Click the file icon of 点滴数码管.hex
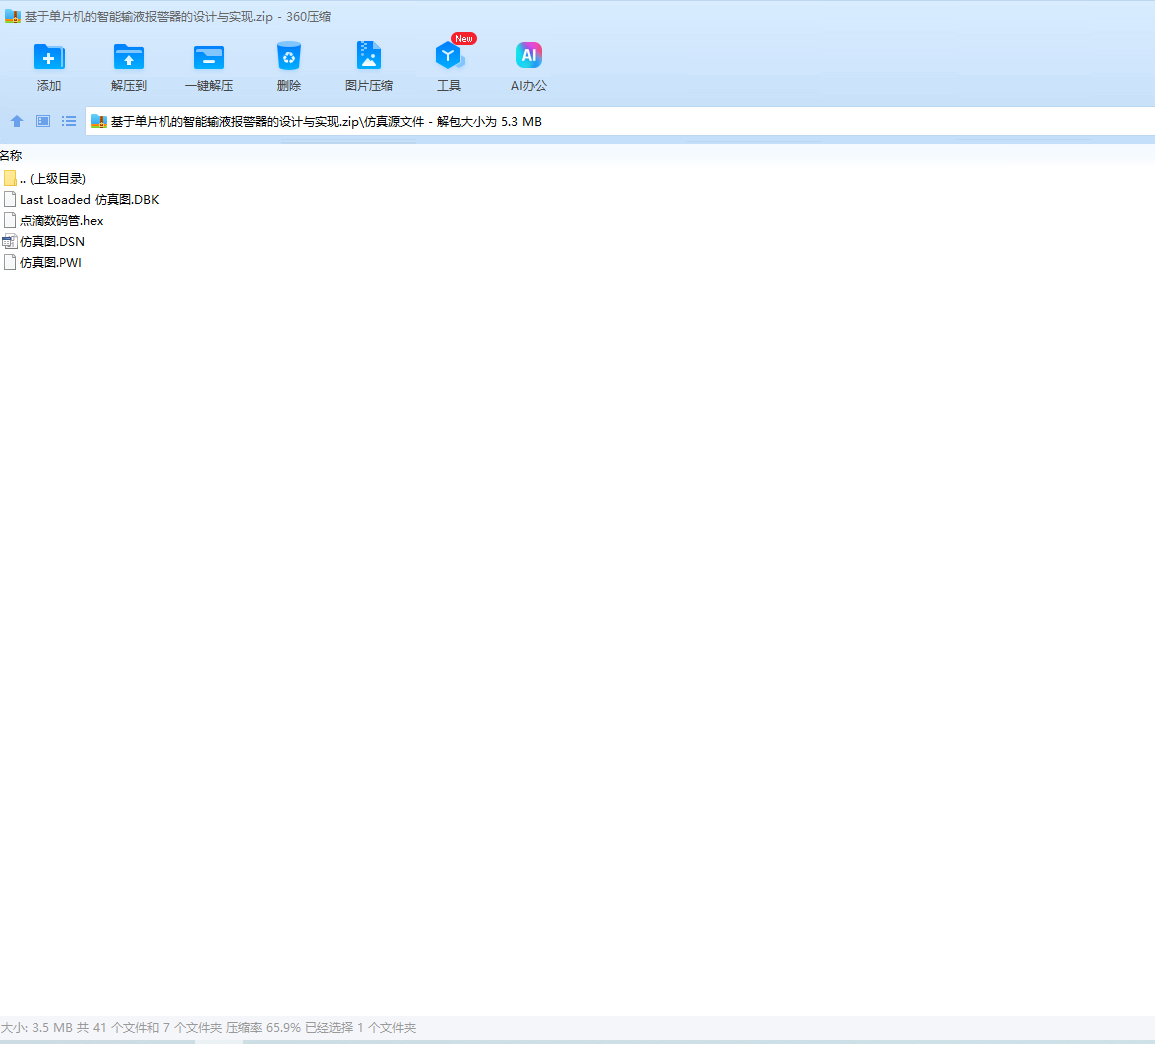Screen dimensions: 1155x1044 click(10, 220)
